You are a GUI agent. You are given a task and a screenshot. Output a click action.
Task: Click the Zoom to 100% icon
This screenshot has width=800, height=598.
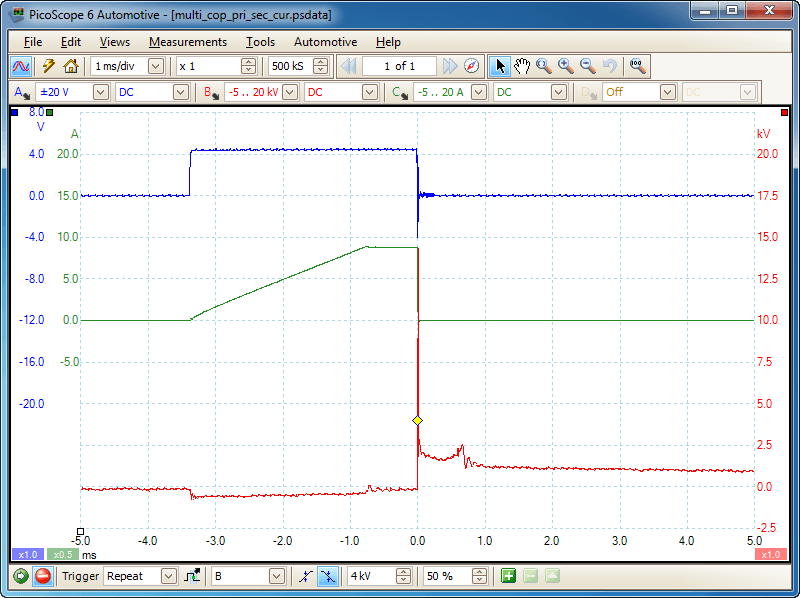coord(638,66)
